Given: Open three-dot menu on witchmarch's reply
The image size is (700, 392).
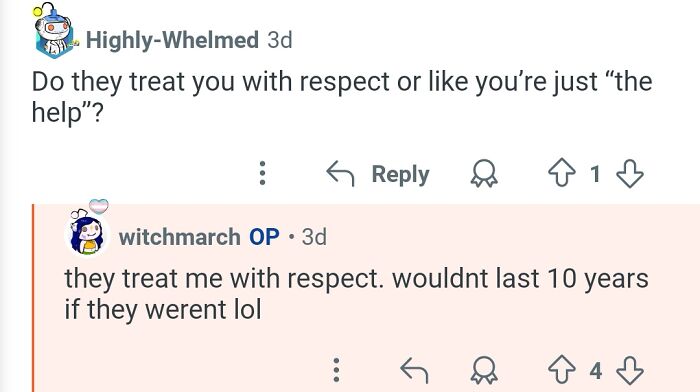Looking at the screenshot, I should pos(337,370).
